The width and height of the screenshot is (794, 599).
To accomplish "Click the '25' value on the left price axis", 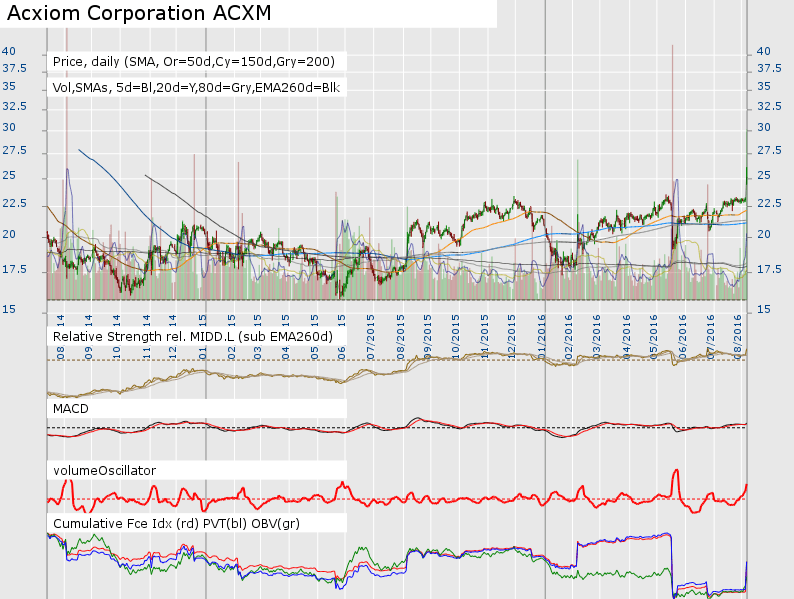I will [9, 175].
